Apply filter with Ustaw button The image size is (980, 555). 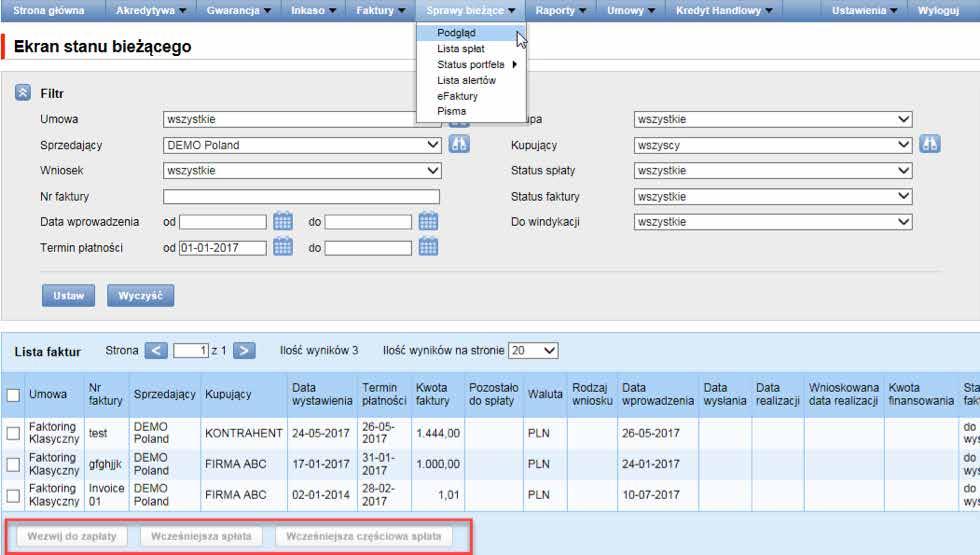[x=69, y=296]
